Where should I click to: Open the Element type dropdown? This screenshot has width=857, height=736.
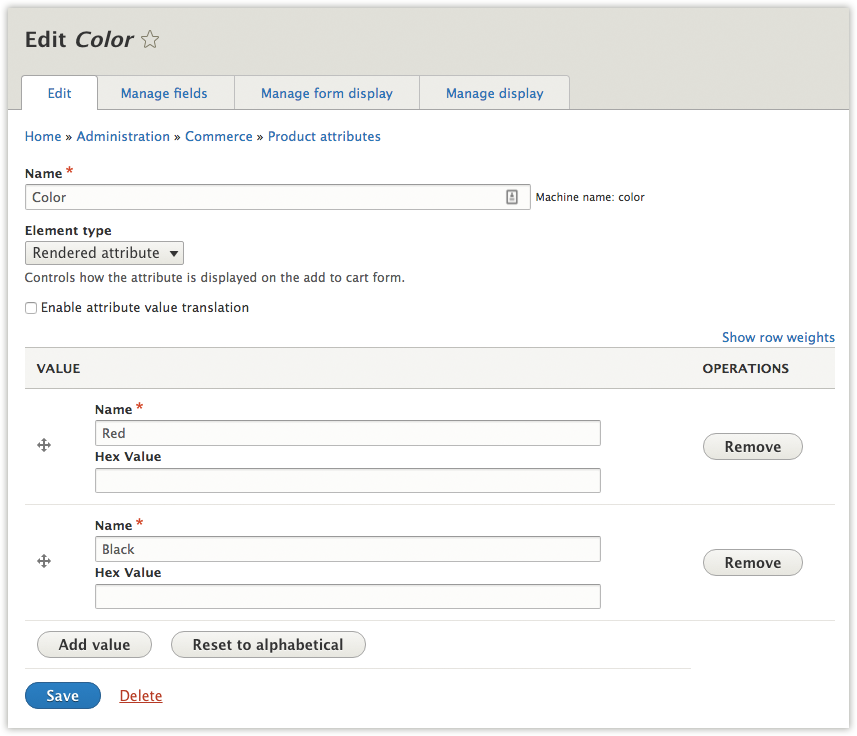coord(104,253)
